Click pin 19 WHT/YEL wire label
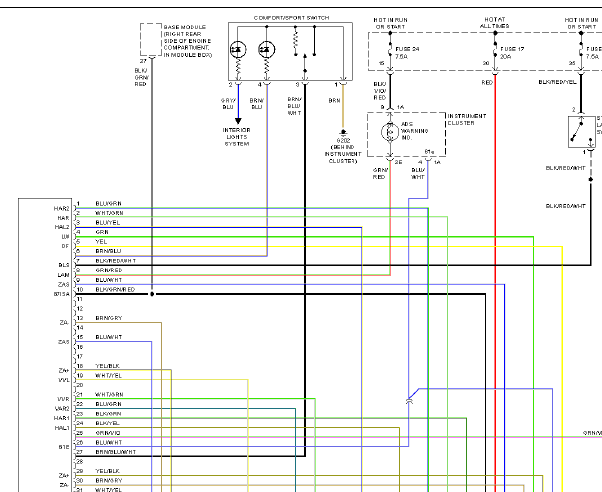The width and height of the screenshot is (602, 492). [x=109, y=375]
